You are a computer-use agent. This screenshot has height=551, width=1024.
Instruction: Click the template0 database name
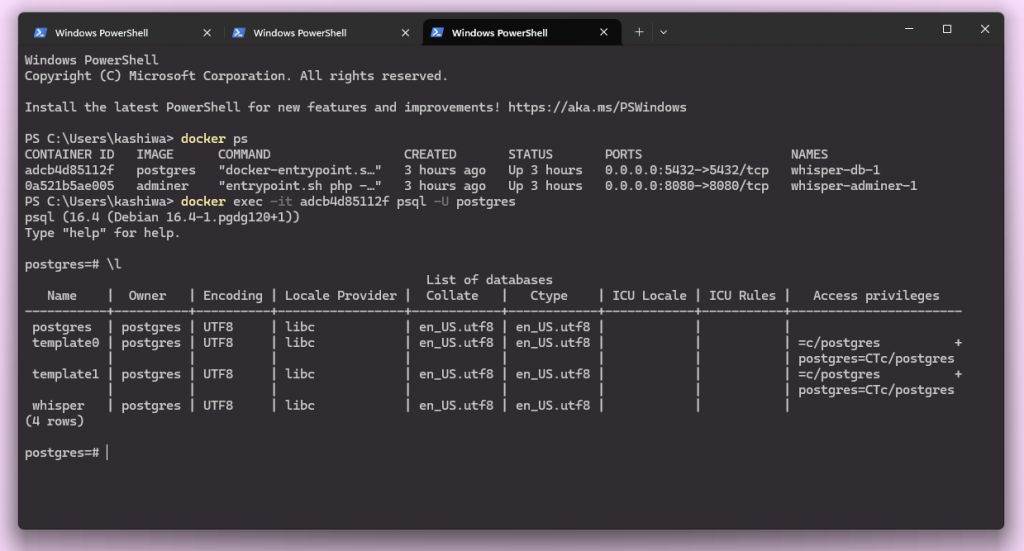[x=65, y=343]
